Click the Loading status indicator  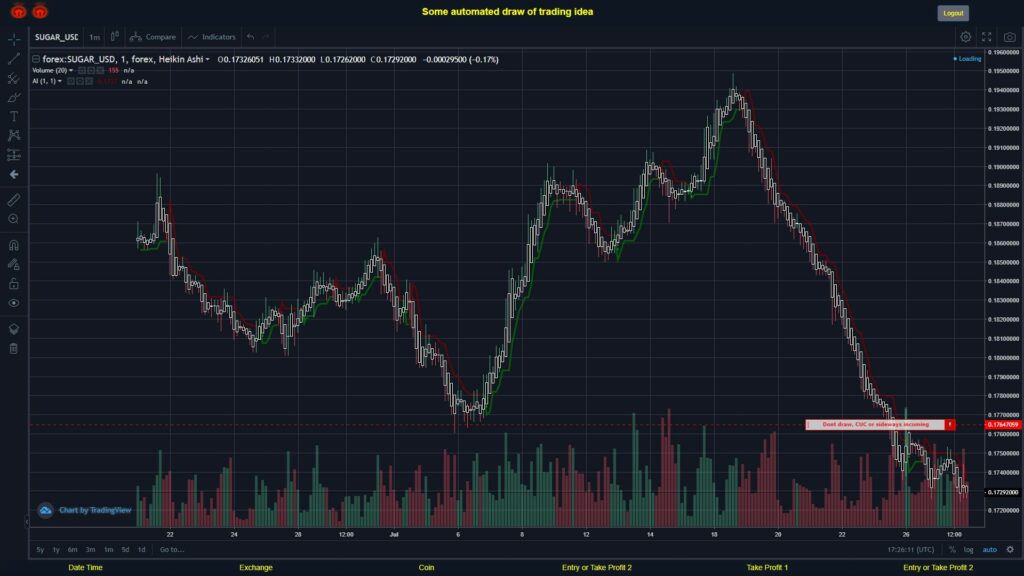[967, 59]
